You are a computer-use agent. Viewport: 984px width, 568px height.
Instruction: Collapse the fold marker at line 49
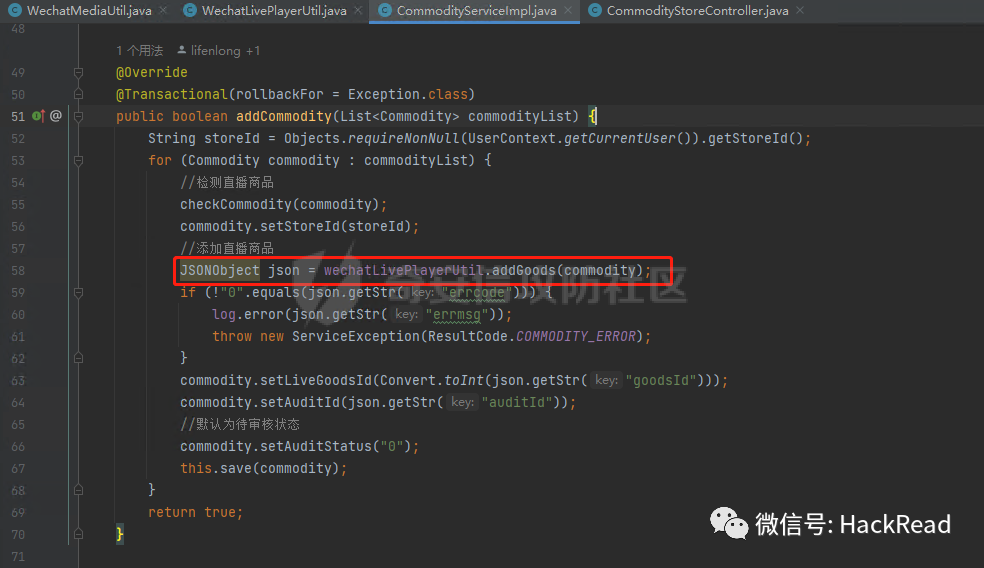coord(78,73)
